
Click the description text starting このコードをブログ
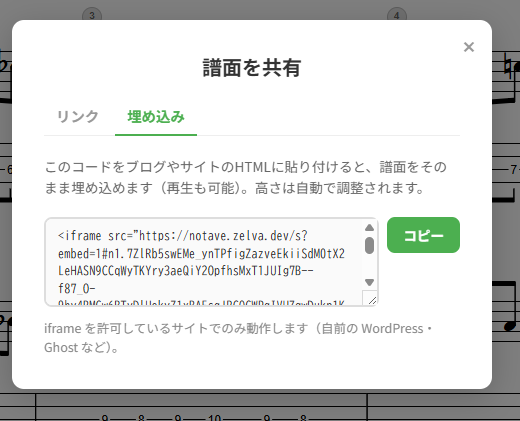pos(245,177)
